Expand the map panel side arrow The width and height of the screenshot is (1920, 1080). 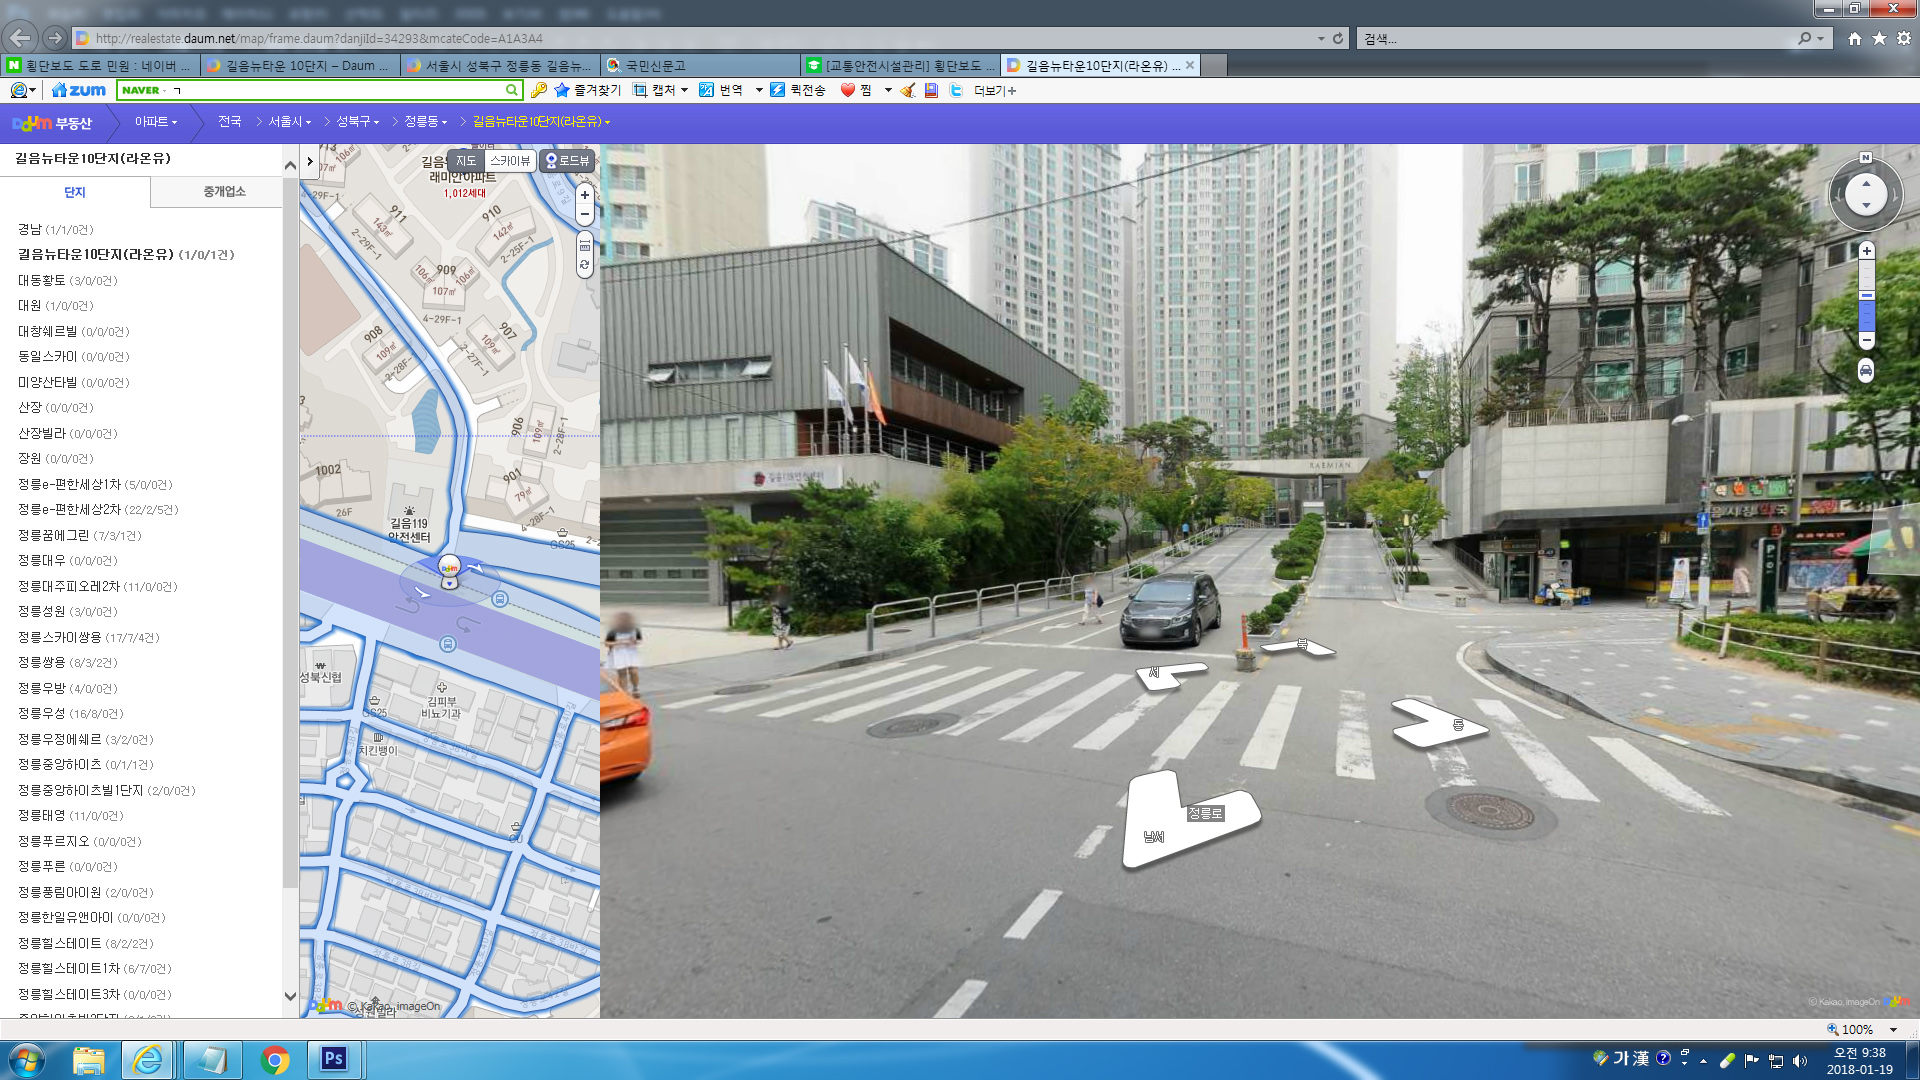tap(310, 161)
